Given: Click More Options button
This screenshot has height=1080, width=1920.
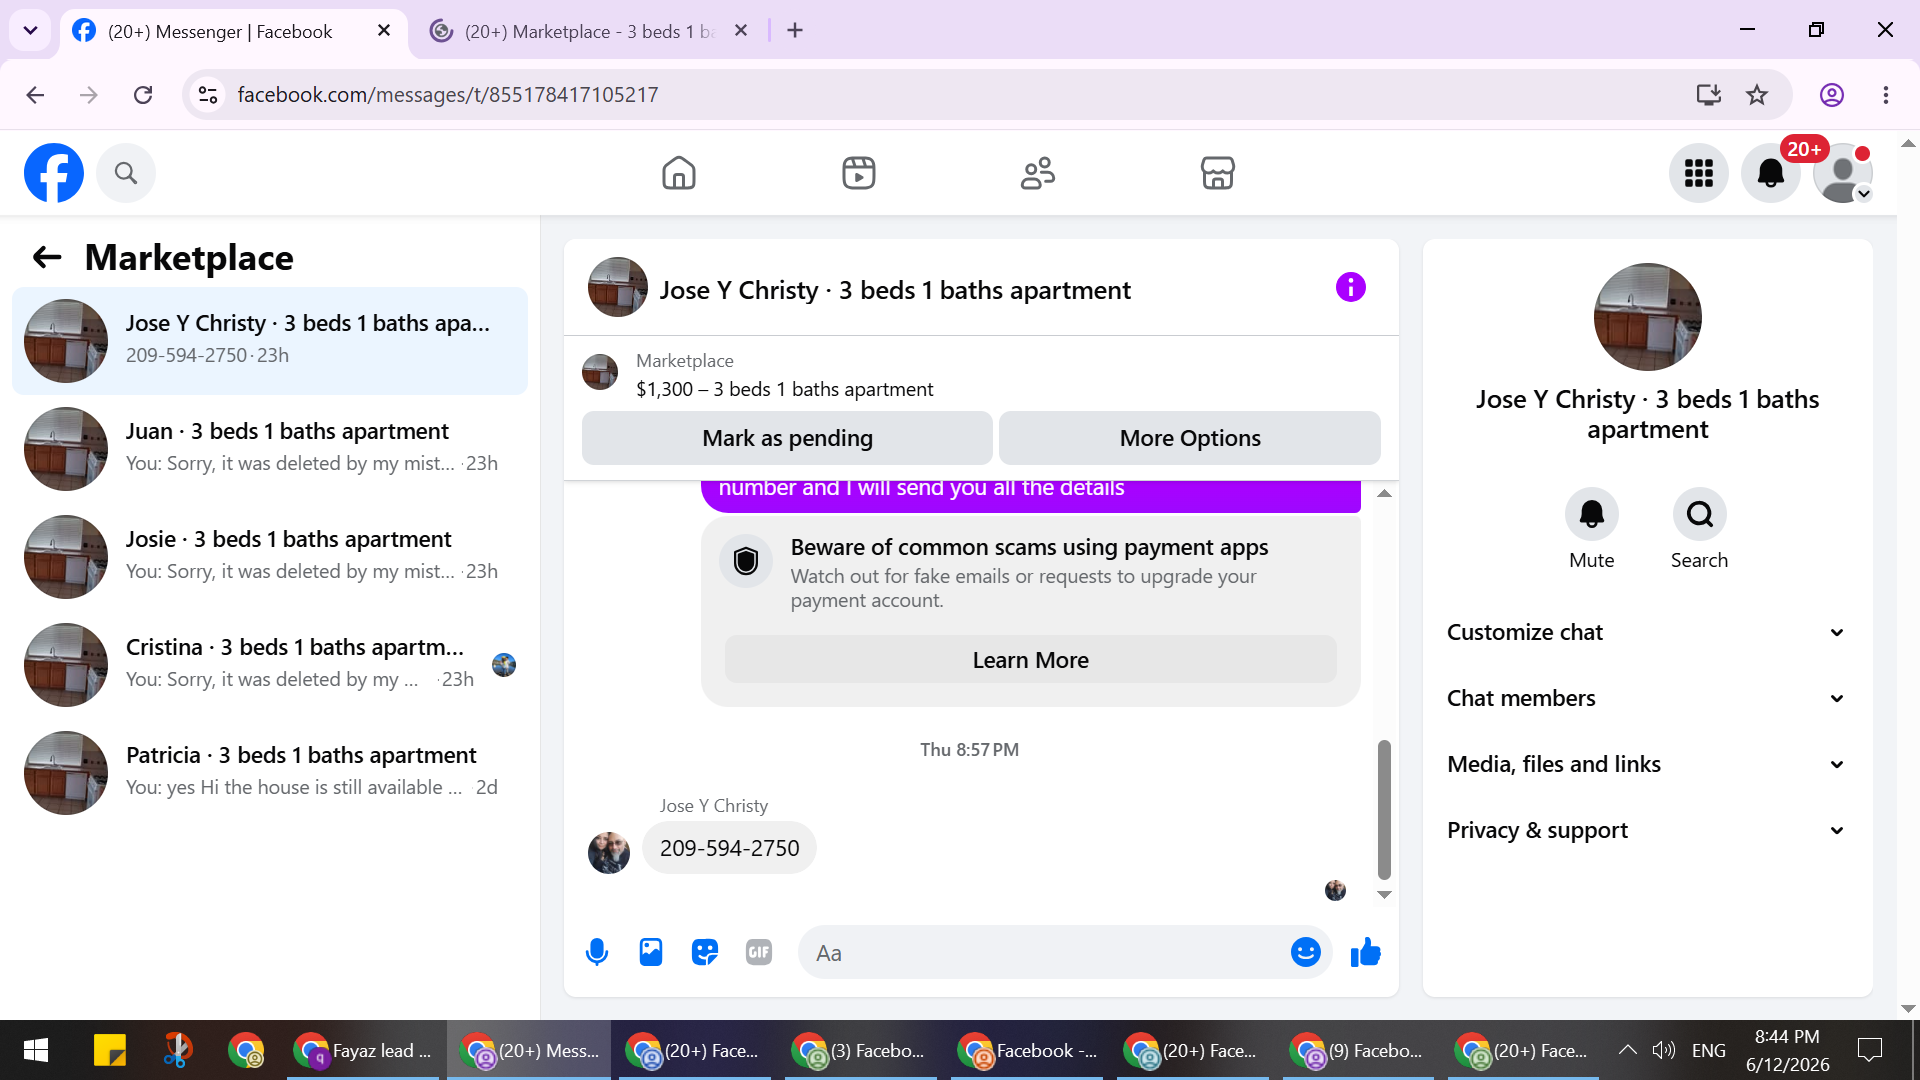Looking at the screenshot, I should click(x=1190, y=438).
